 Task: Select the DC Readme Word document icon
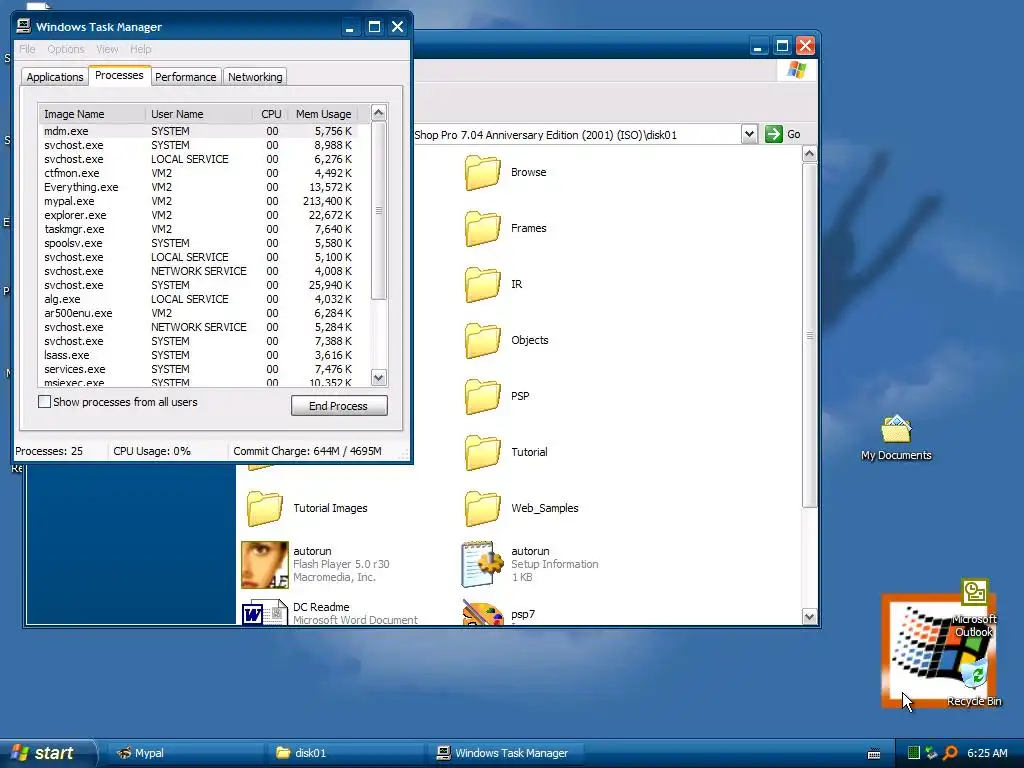coord(264,613)
